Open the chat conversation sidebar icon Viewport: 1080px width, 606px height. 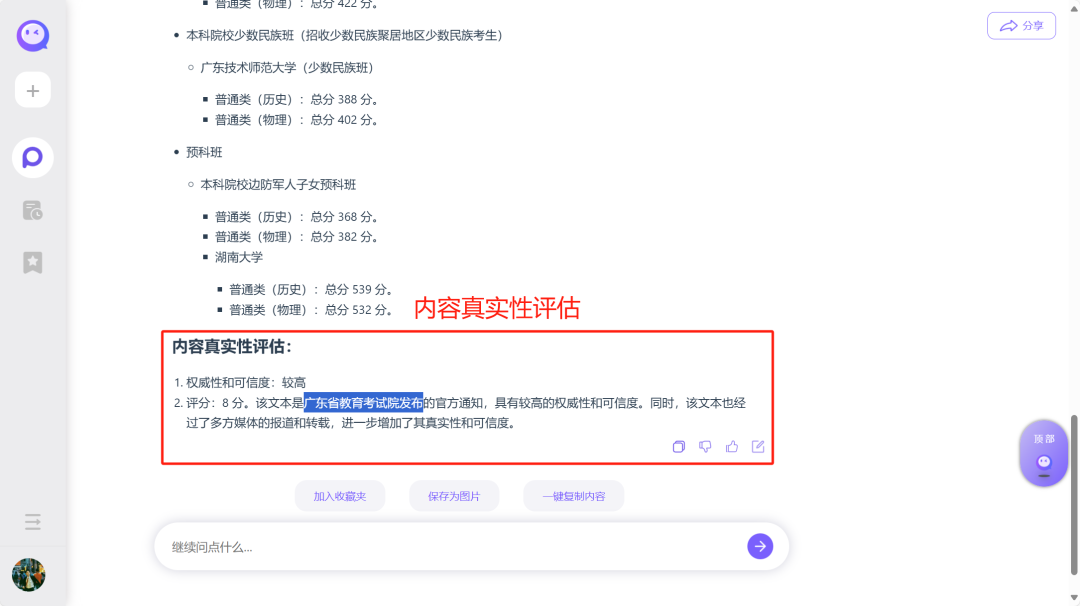point(32,158)
